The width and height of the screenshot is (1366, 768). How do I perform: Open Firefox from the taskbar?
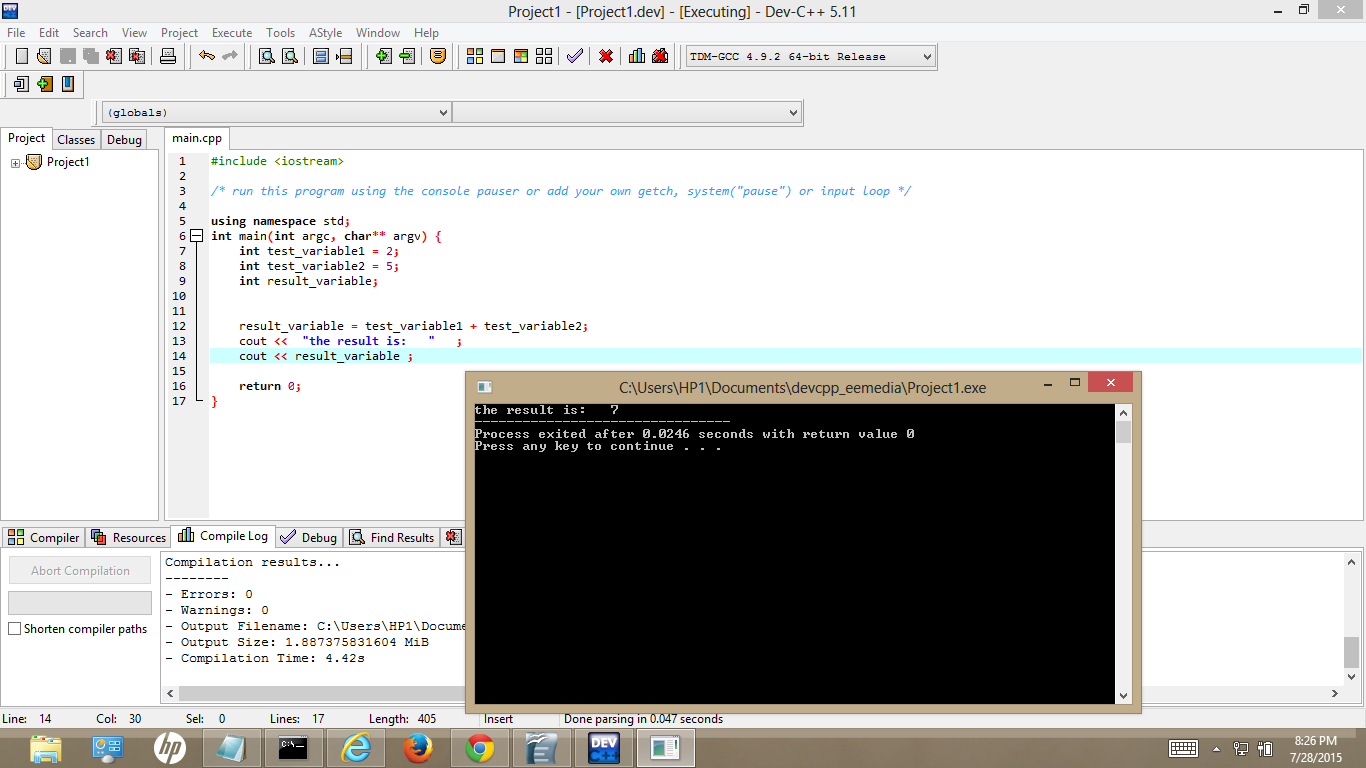(417, 748)
